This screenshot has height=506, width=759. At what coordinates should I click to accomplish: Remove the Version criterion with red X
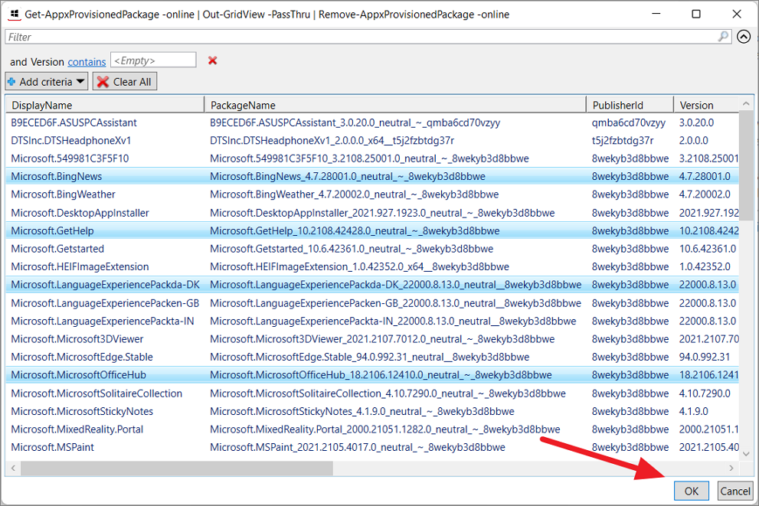(213, 61)
